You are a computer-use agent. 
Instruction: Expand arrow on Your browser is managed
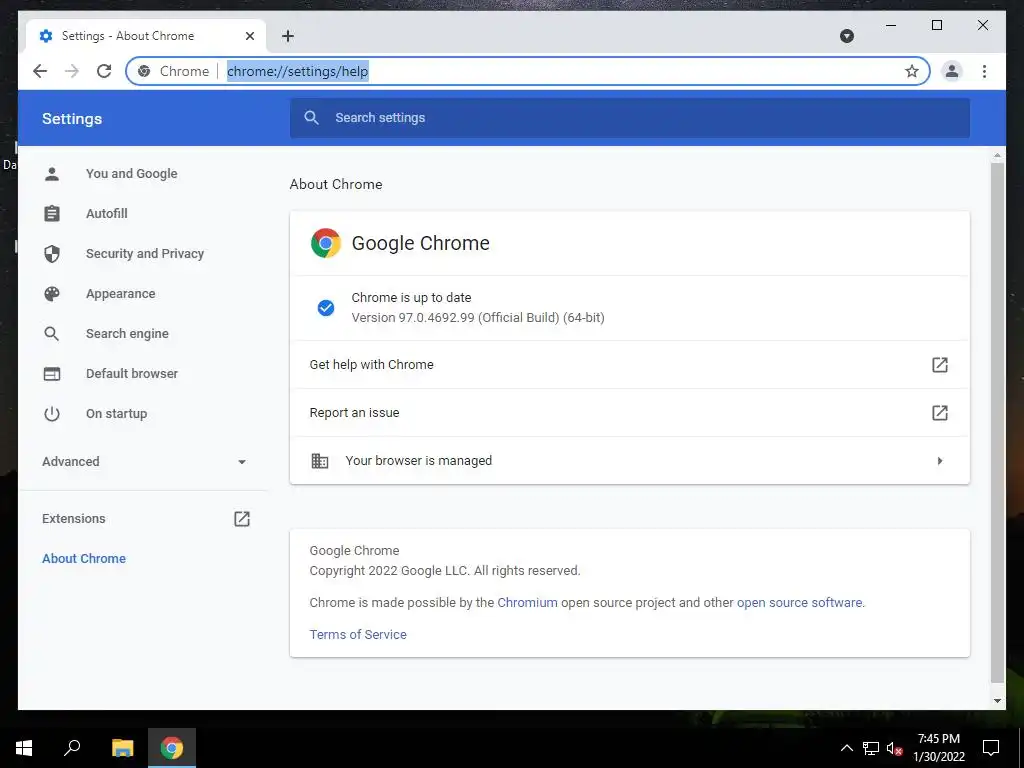tap(940, 461)
